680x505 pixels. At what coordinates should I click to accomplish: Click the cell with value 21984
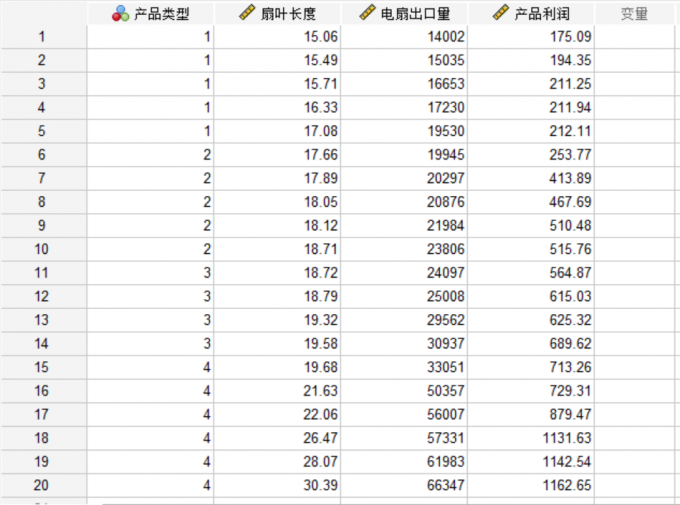pos(405,226)
